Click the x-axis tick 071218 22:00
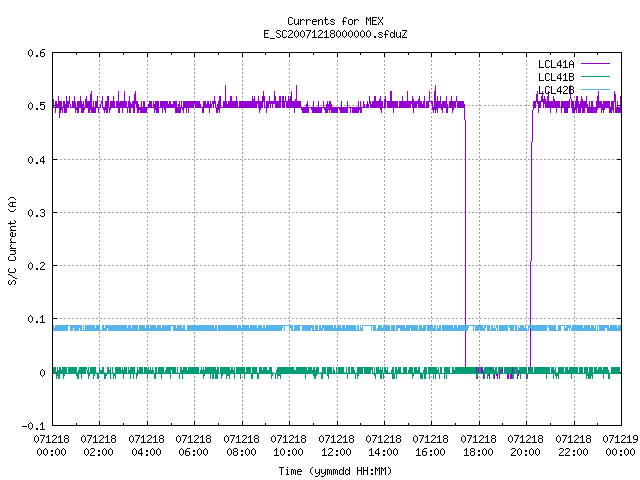The width and height of the screenshot is (640, 480). point(573,445)
